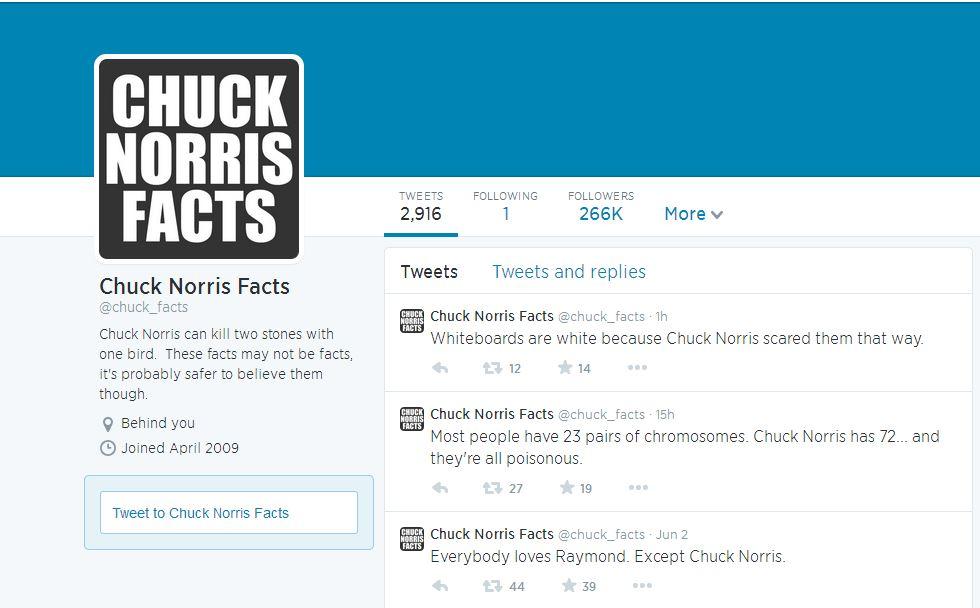Click the location pin icon next to Behind you

click(108, 424)
